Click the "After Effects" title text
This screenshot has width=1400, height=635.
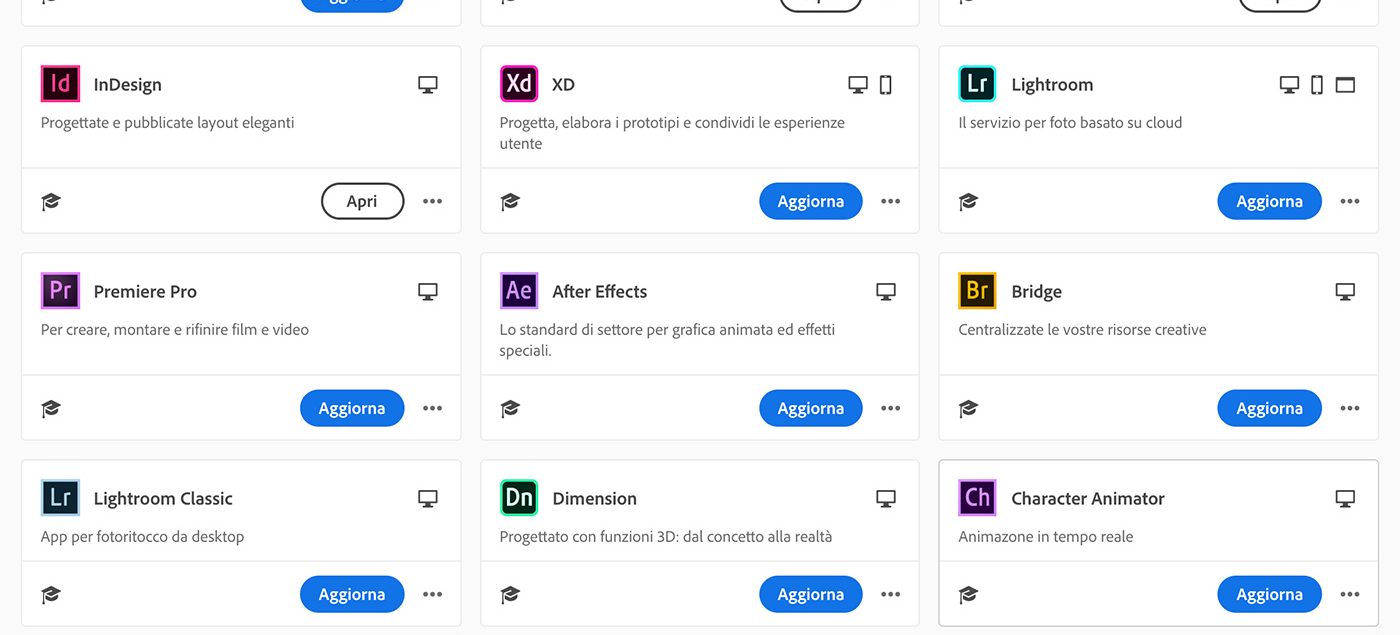599,292
